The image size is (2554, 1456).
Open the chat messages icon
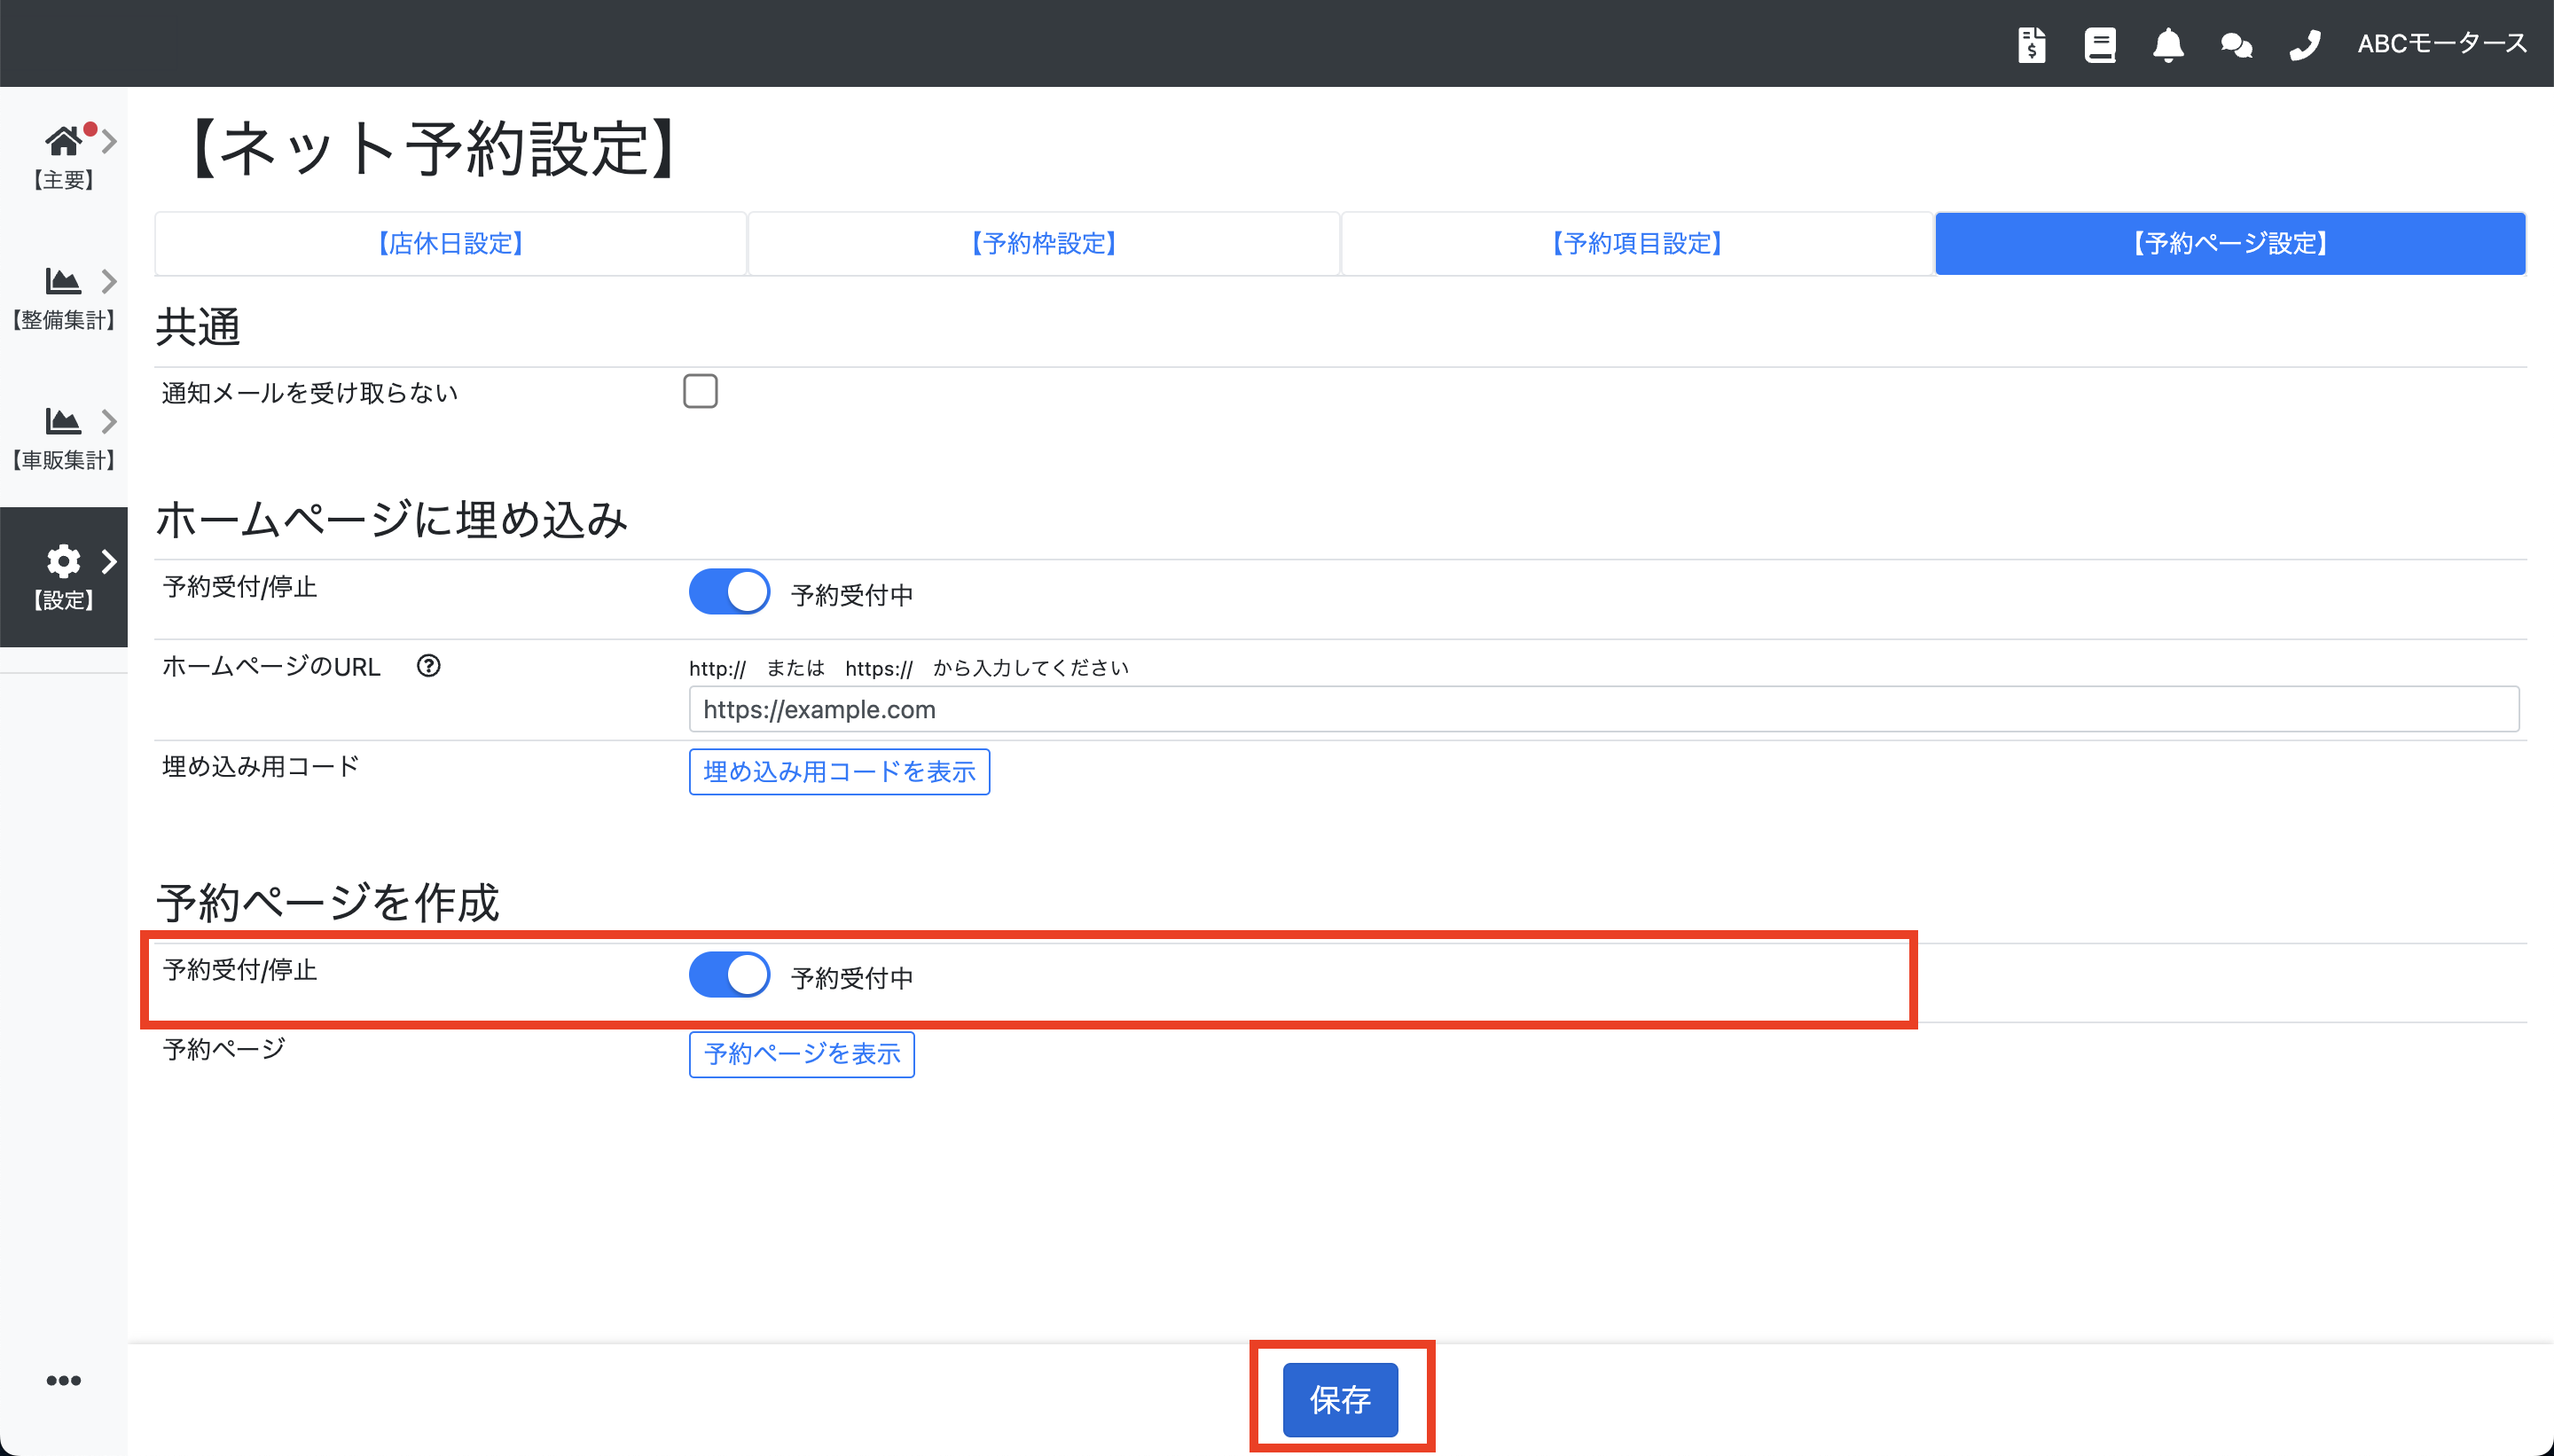pos(2236,45)
